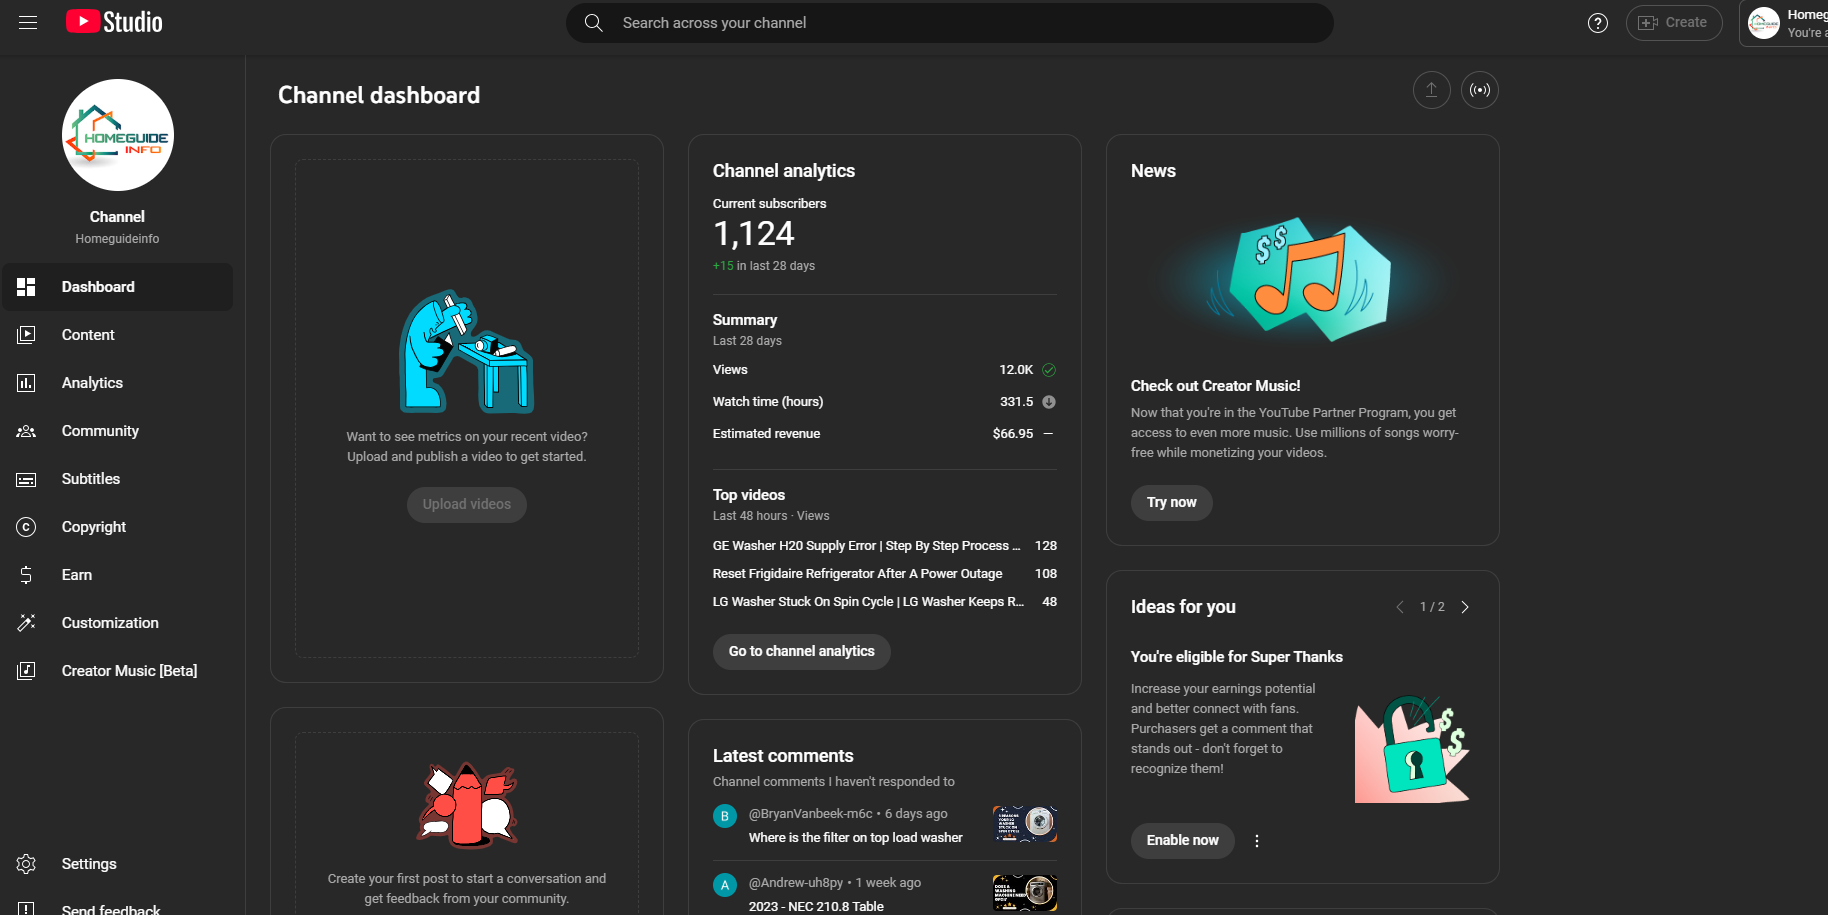Viewport: 1828px width, 915px height.
Task: Open thumbnail beside Andrew-uh8py comment
Action: tap(1025, 892)
